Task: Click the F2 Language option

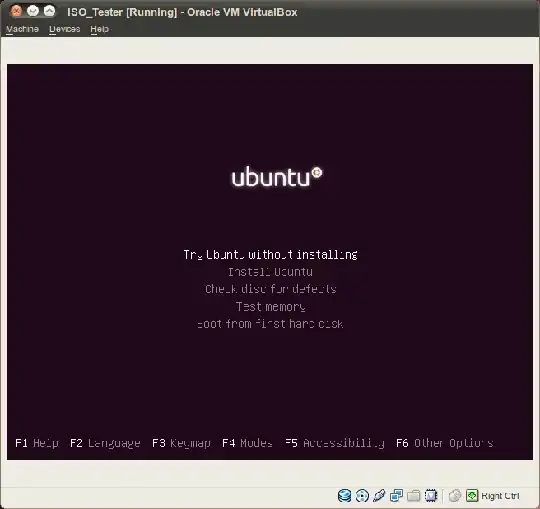Action: 105,443
